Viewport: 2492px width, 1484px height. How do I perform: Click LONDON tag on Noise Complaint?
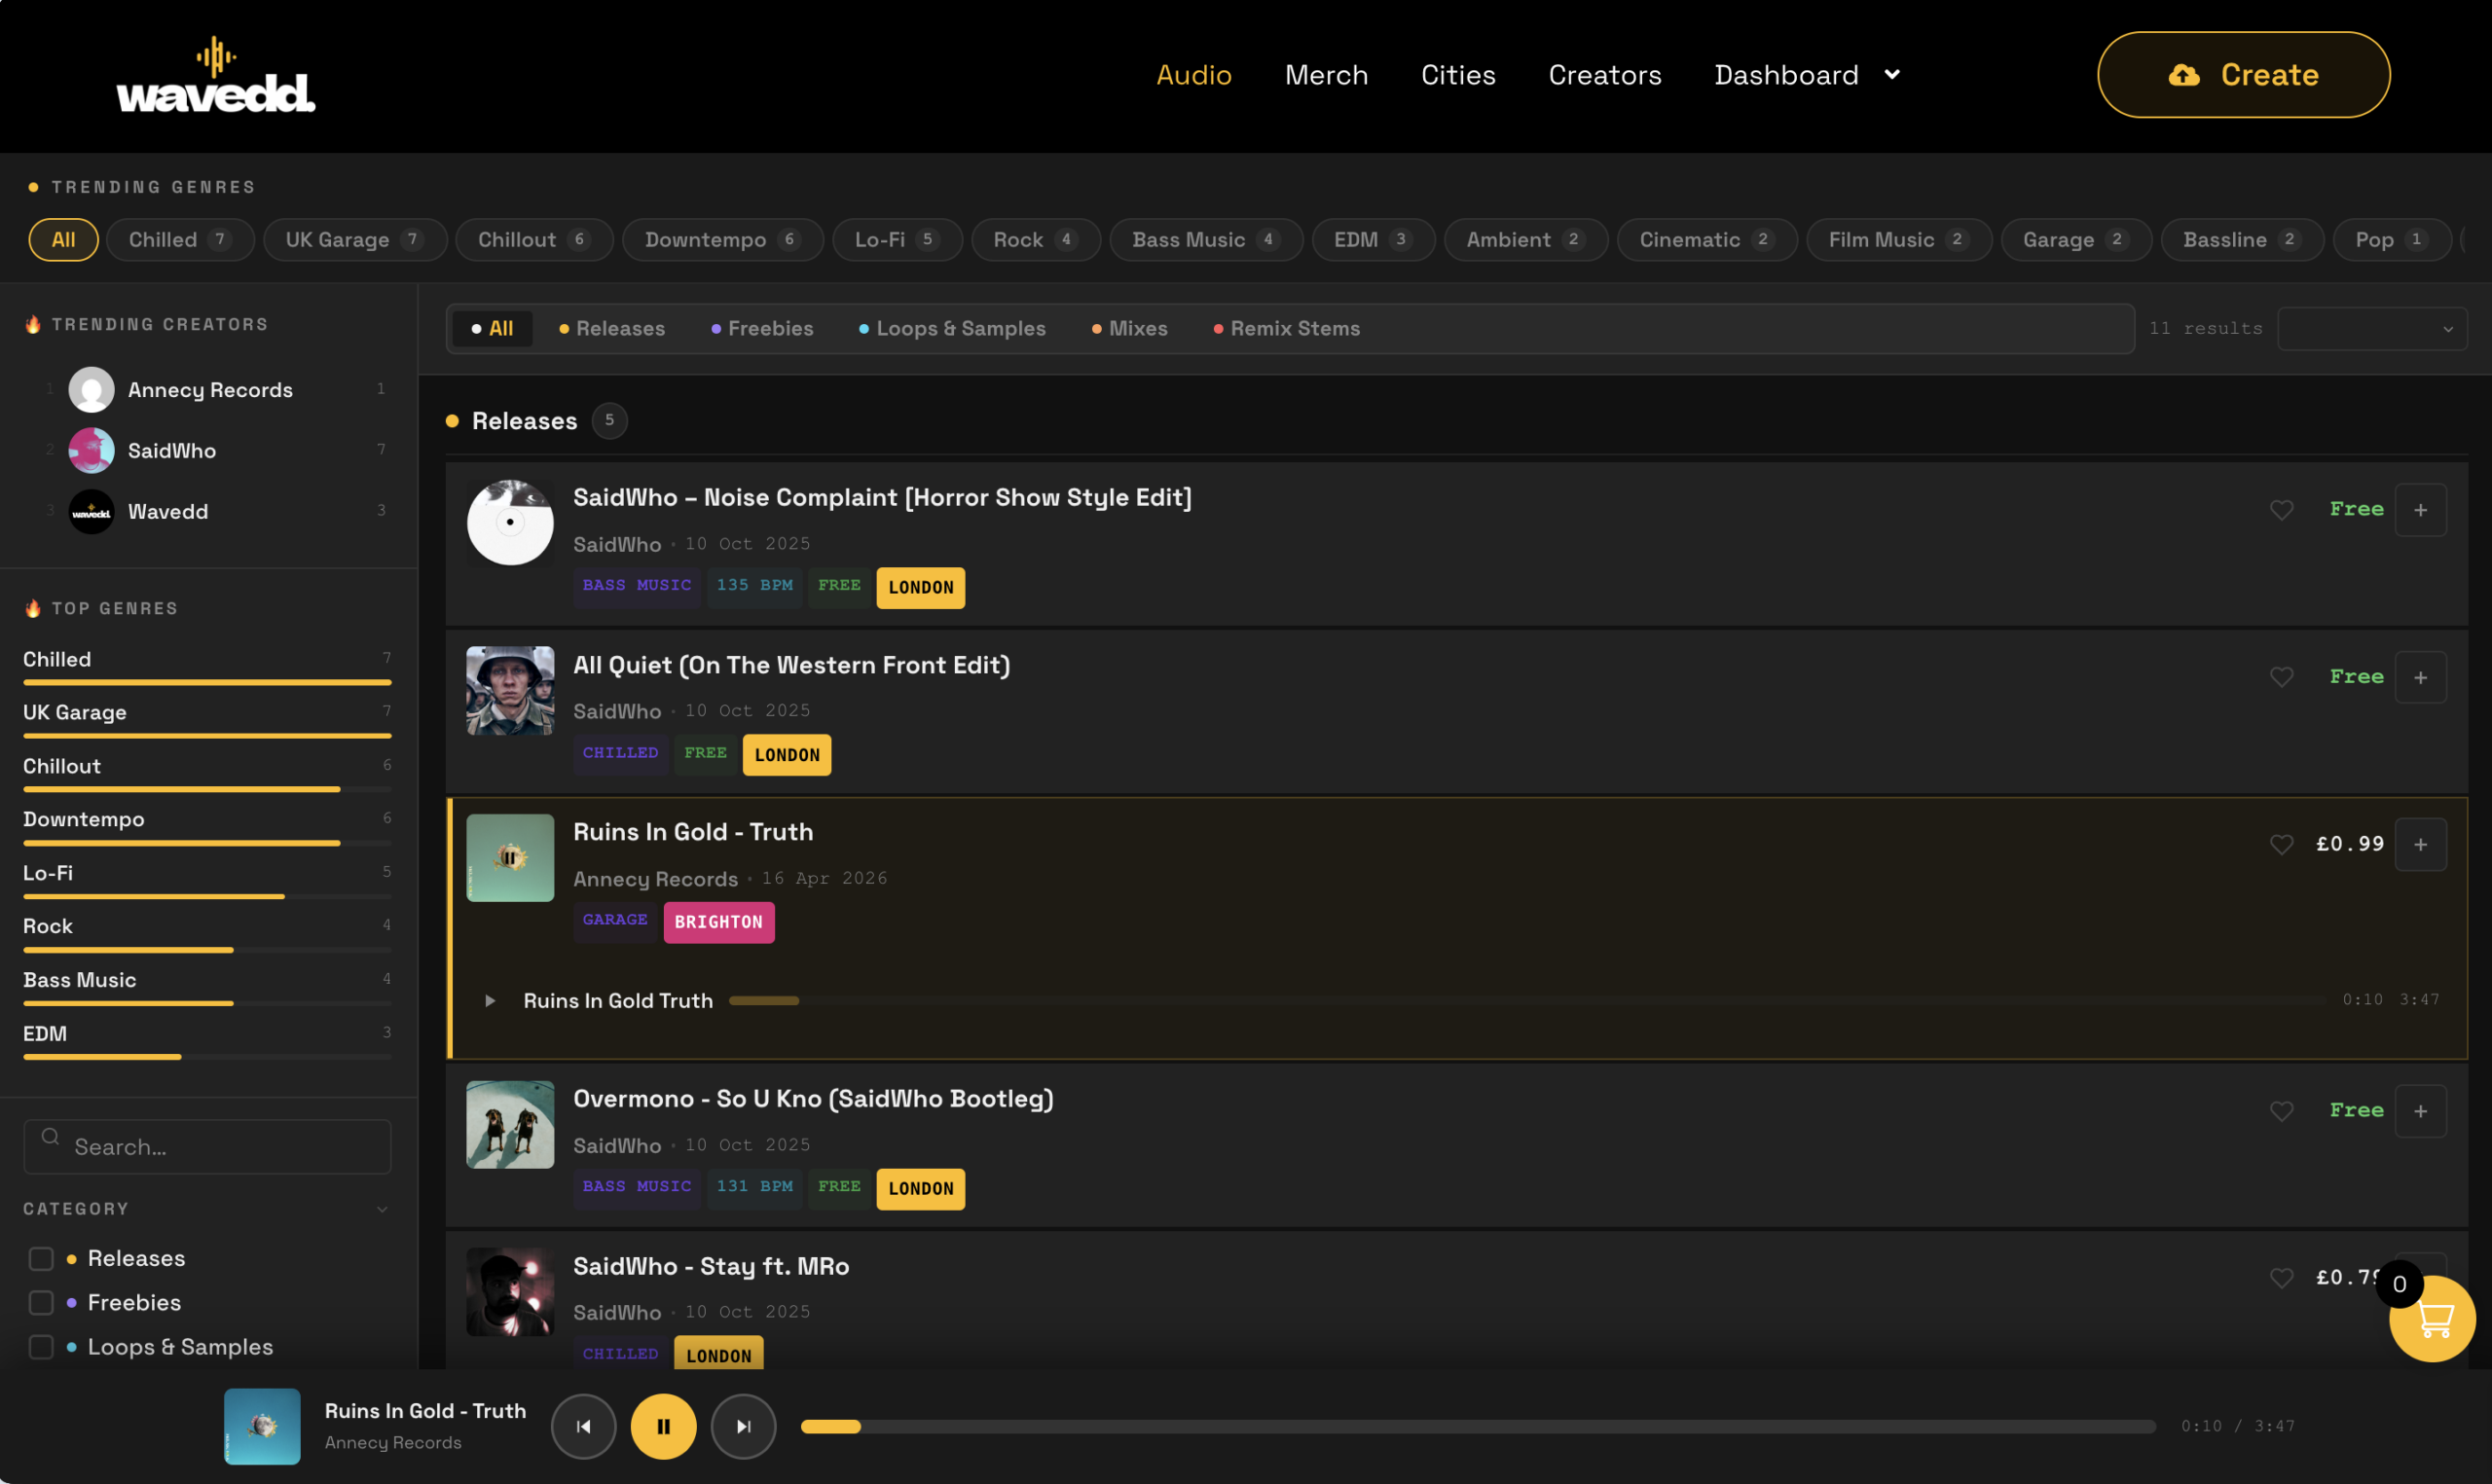tap(921, 587)
